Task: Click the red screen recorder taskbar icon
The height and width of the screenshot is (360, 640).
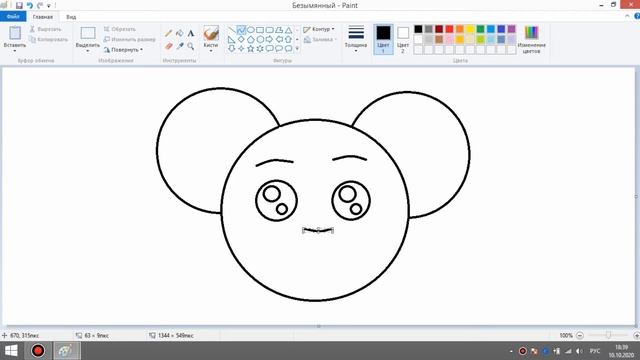Action: (38, 351)
